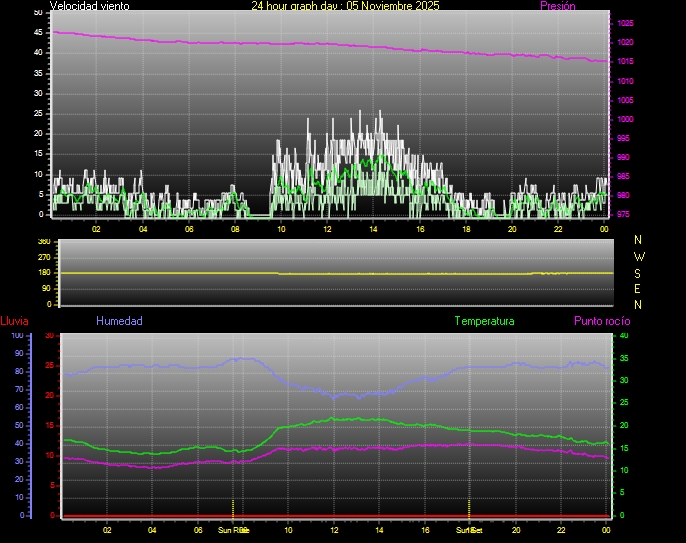Select the E compass direction letter

[640, 288]
